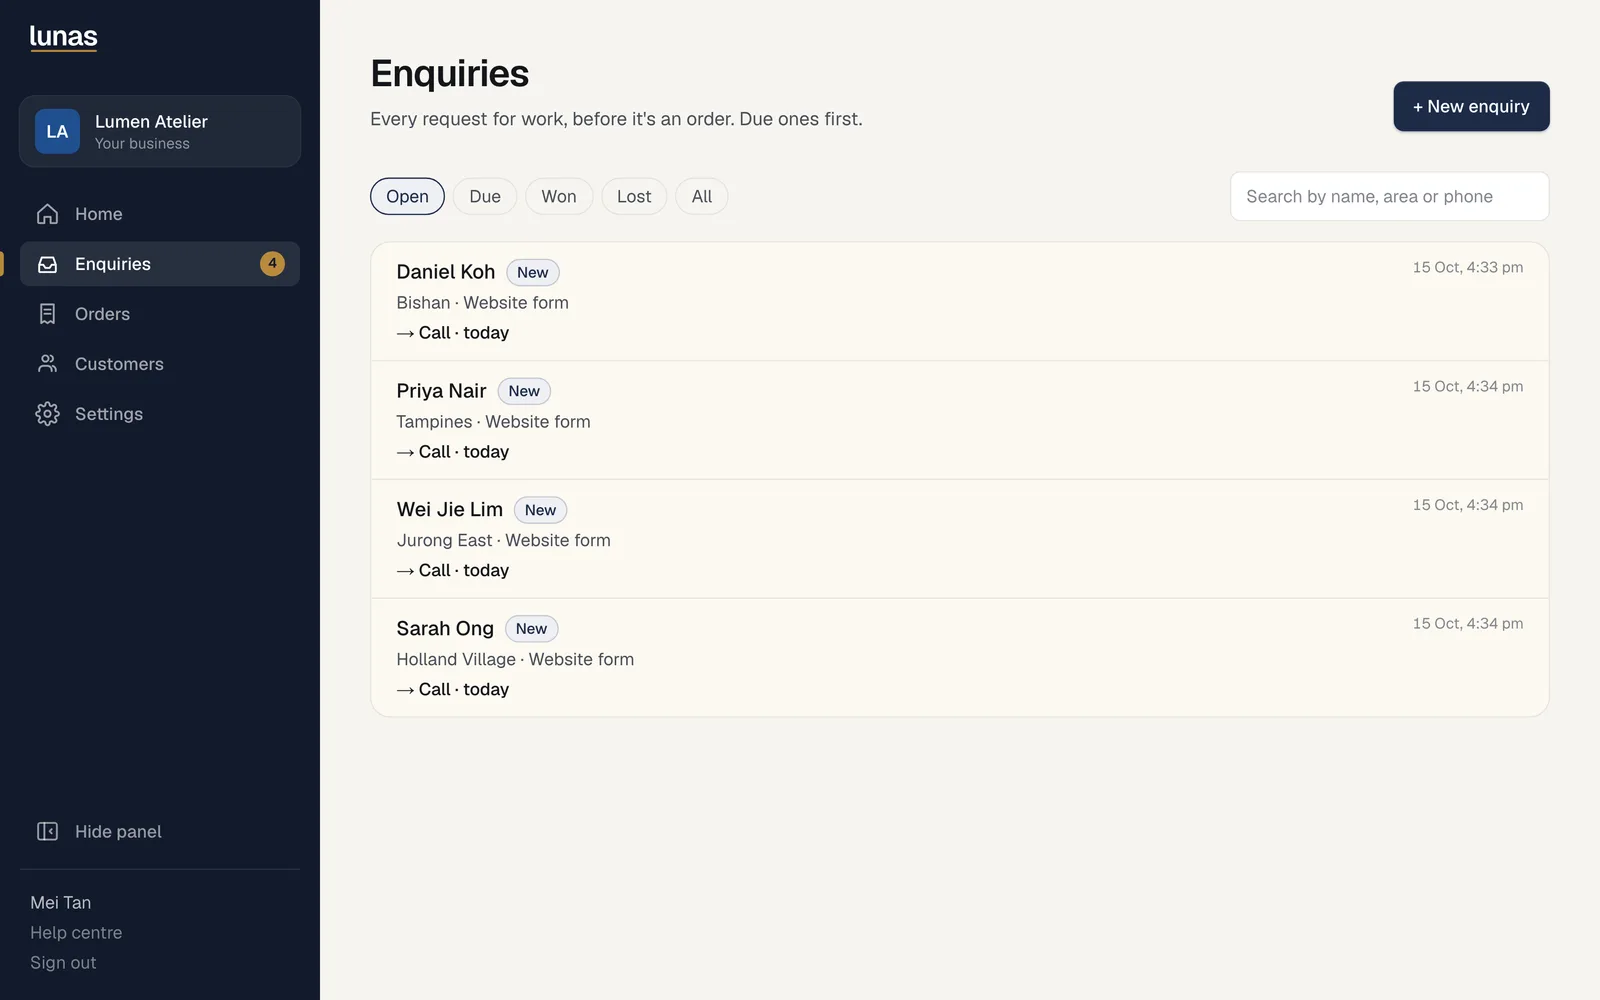Click the Enquiries inbox icon
Image resolution: width=1600 pixels, height=1000 pixels.
click(47, 264)
